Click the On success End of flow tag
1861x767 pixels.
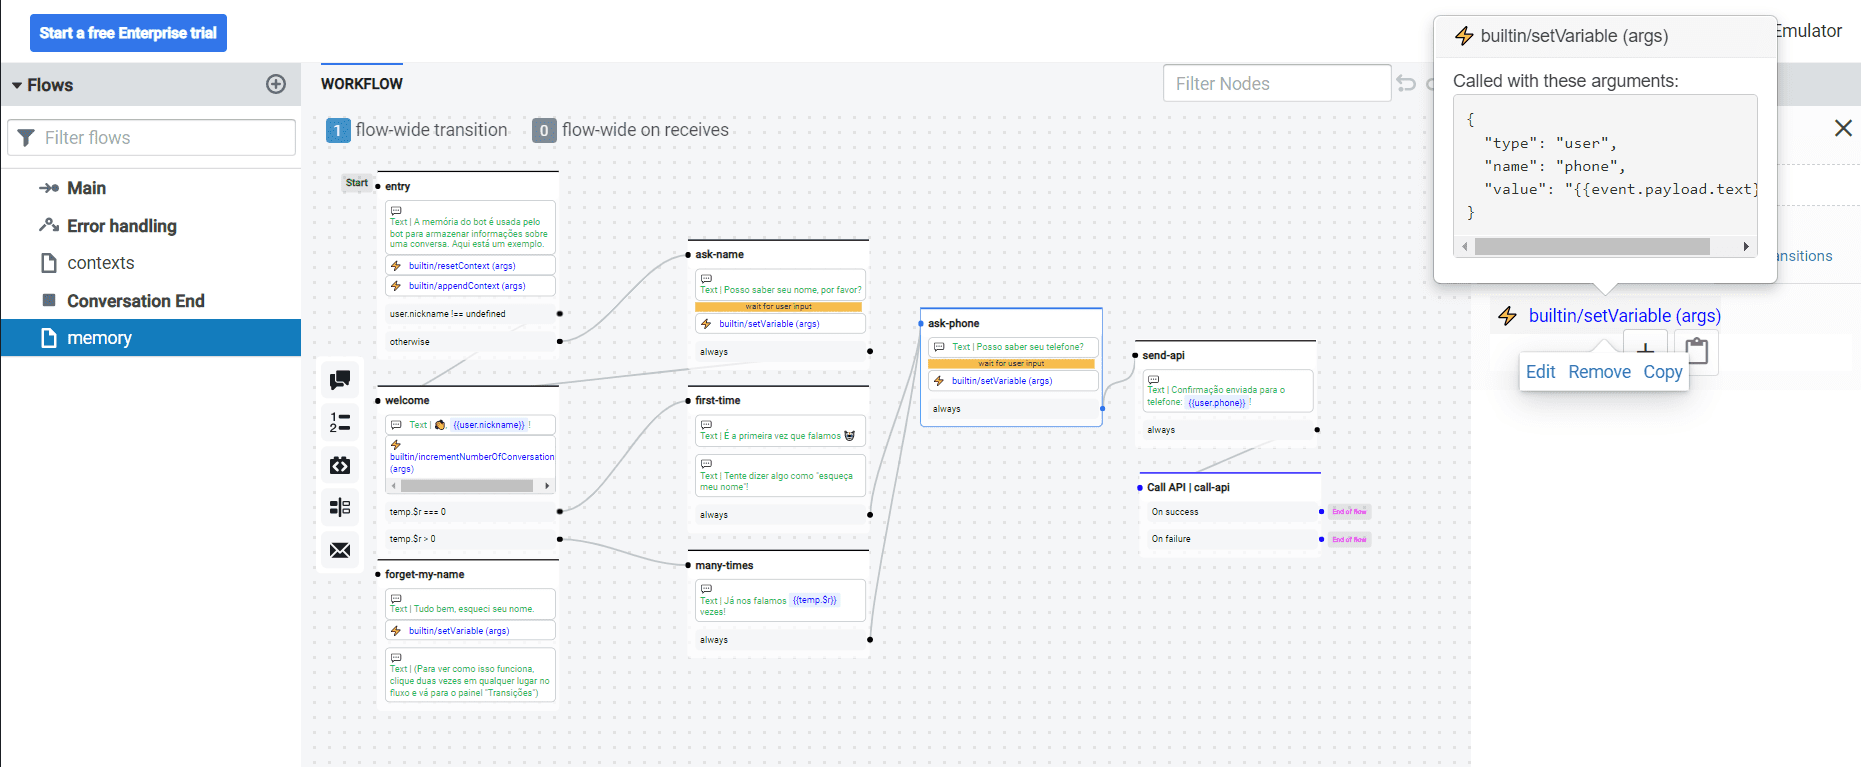(1349, 511)
